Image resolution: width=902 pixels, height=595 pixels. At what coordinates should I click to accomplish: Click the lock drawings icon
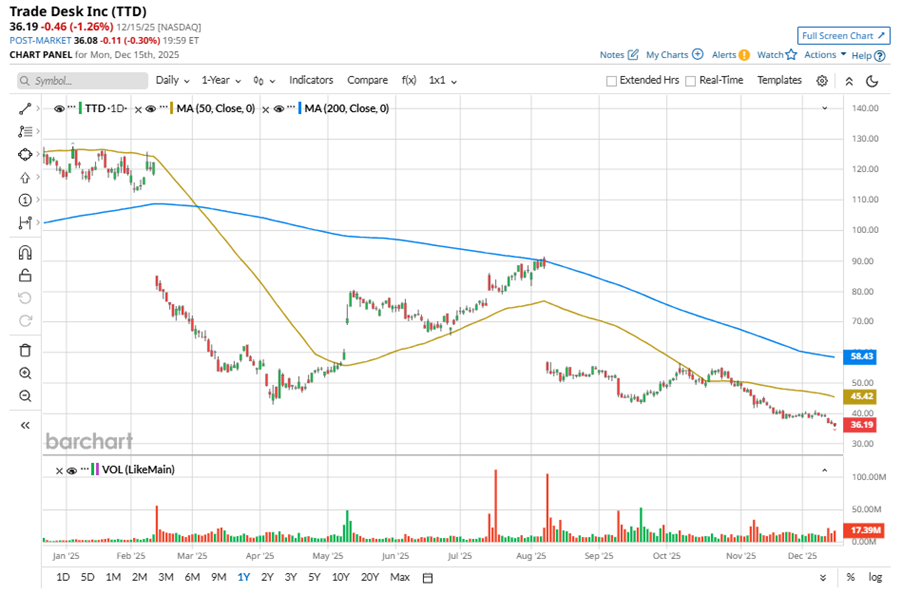tap(25, 275)
